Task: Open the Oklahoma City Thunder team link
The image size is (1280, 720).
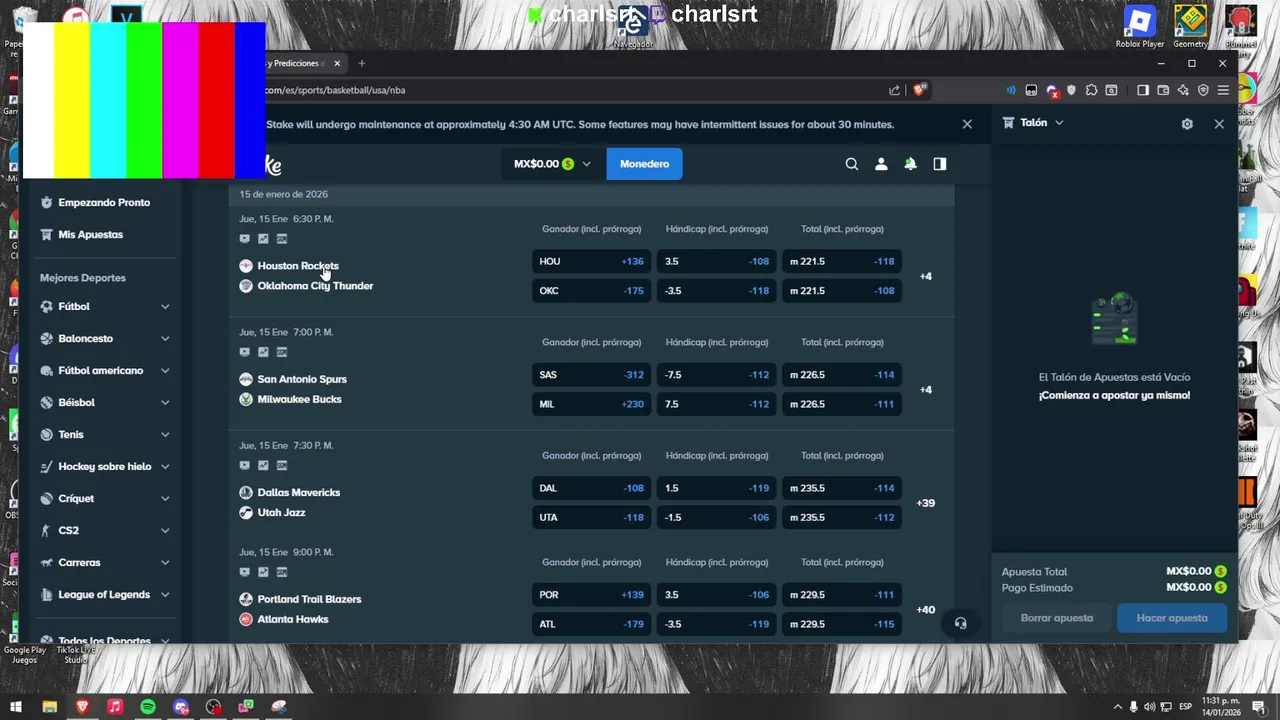Action: pos(315,286)
